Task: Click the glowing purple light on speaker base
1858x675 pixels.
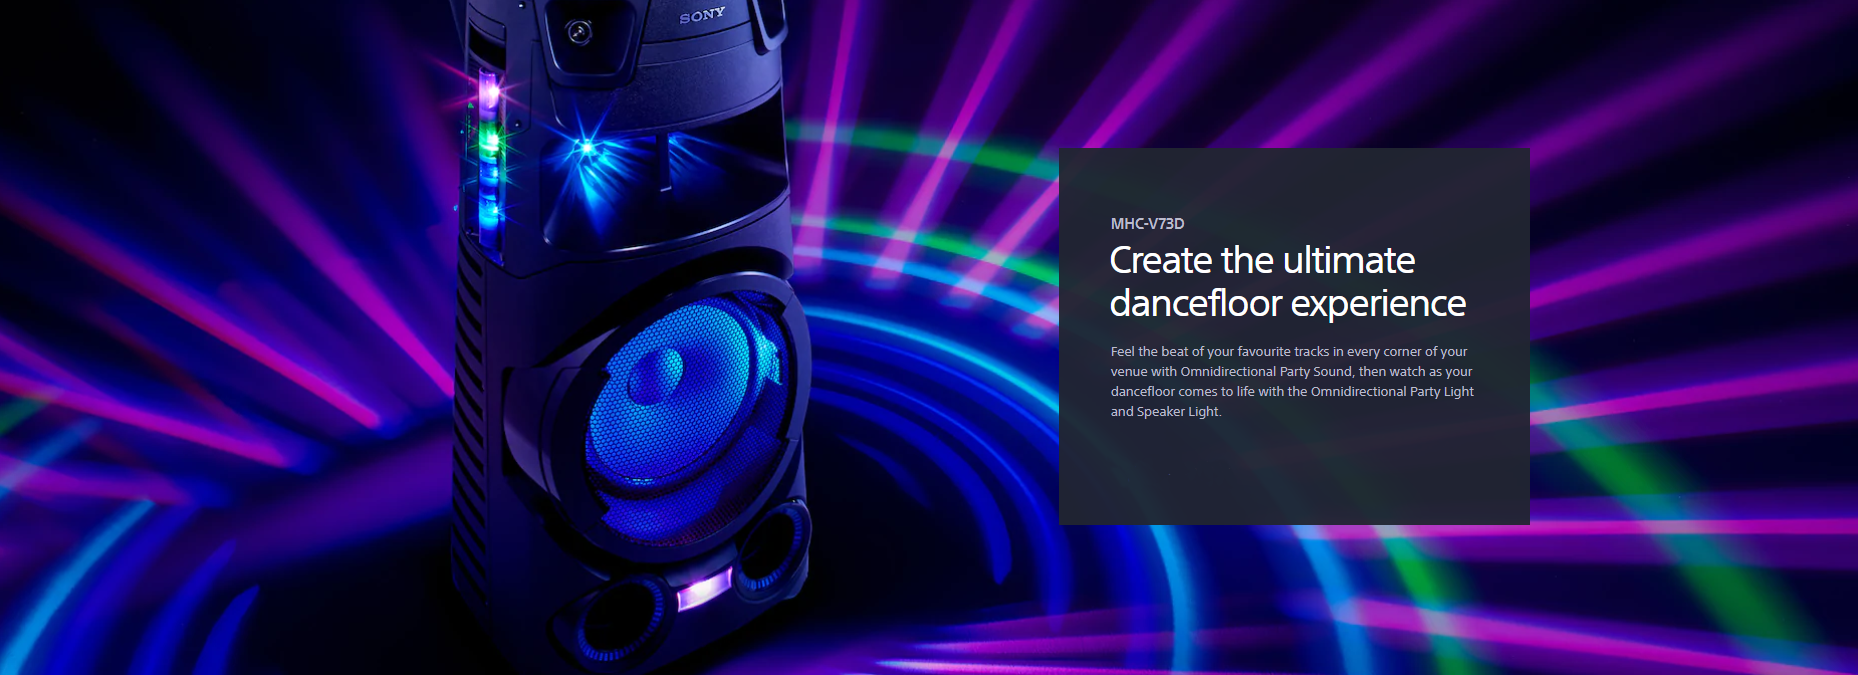Action: pyautogui.click(x=703, y=590)
